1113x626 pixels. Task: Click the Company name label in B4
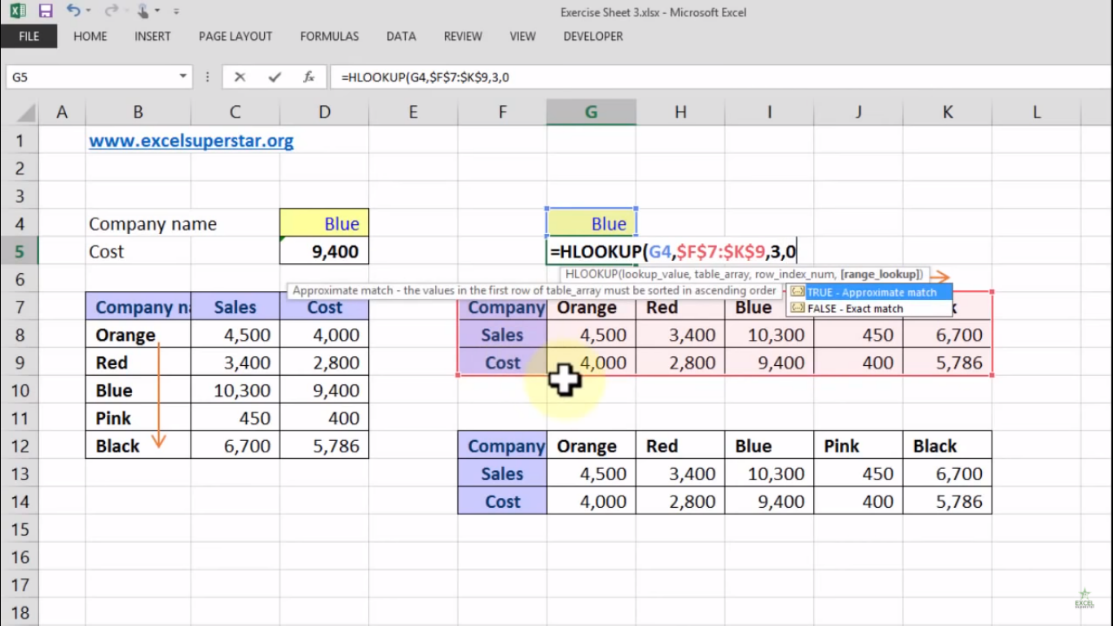point(153,224)
